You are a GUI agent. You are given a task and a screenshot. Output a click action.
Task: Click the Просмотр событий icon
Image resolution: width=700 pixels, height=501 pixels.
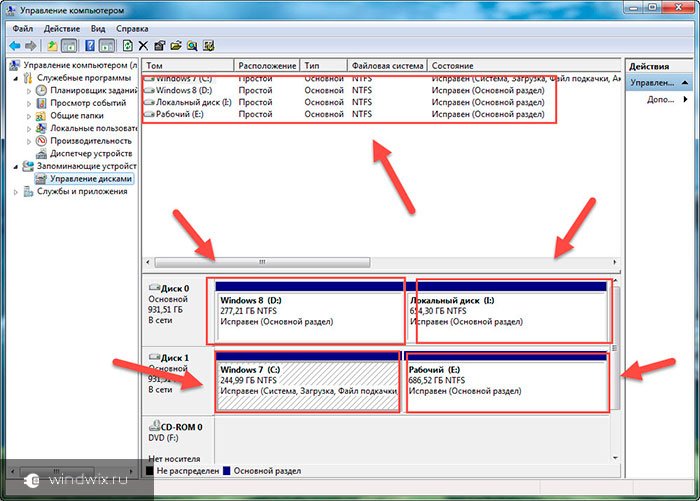click(41, 103)
